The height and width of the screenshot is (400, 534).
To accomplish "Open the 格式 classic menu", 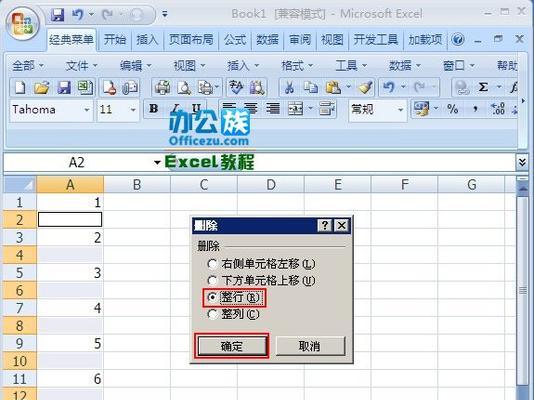I will (296, 65).
